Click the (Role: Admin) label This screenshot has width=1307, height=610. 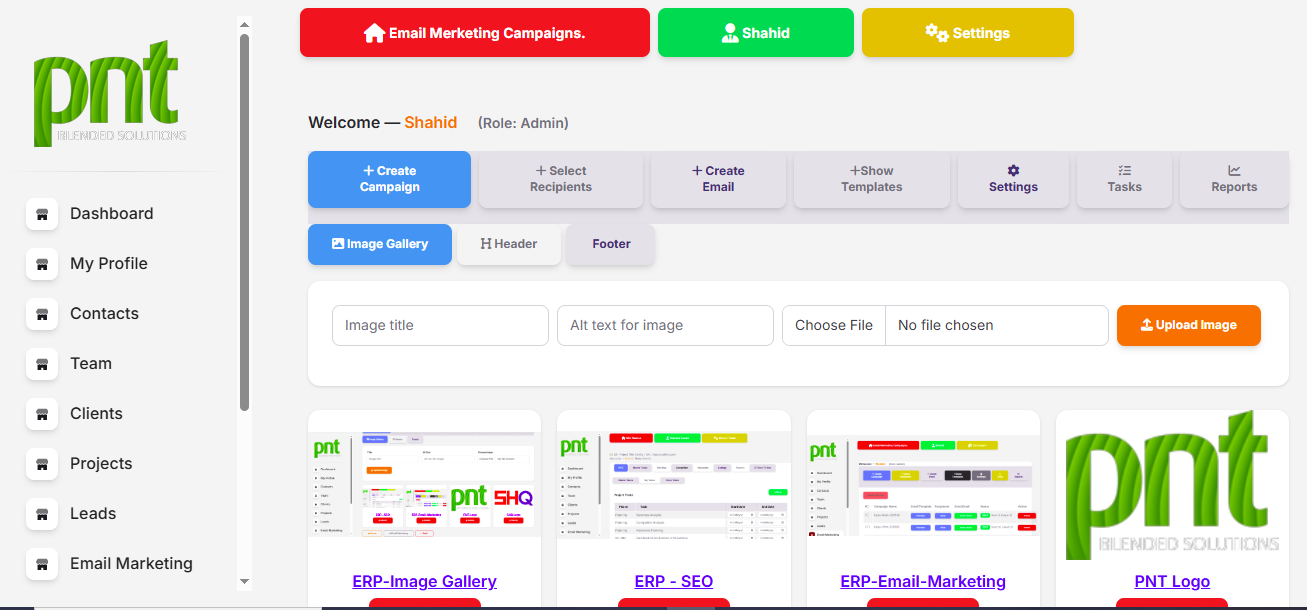pyautogui.click(x=523, y=124)
